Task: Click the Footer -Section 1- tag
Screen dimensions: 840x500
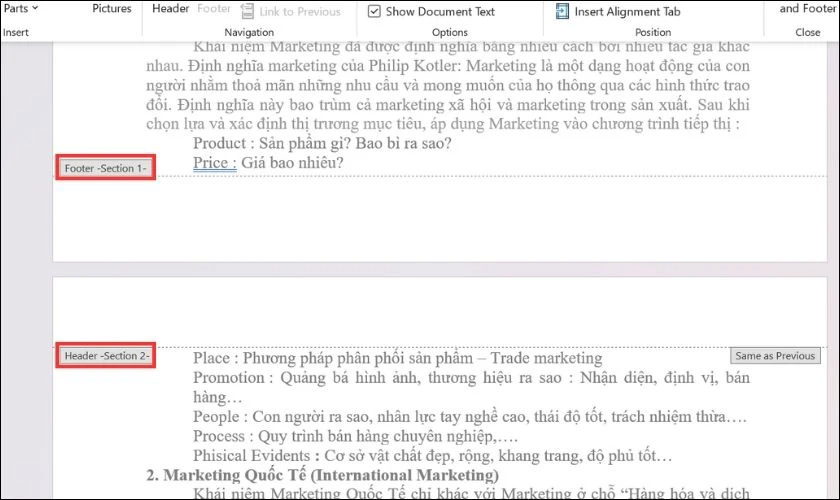Action: pos(106,168)
